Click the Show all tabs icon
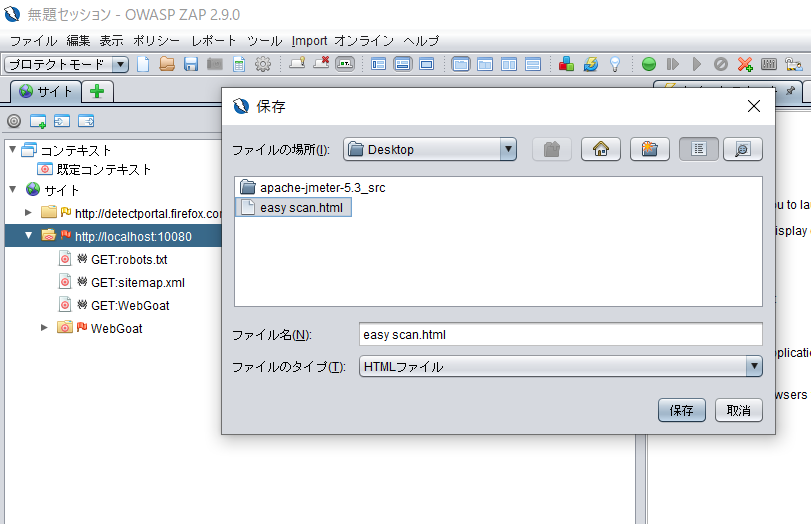This screenshot has height=524, width=811. point(297,64)
